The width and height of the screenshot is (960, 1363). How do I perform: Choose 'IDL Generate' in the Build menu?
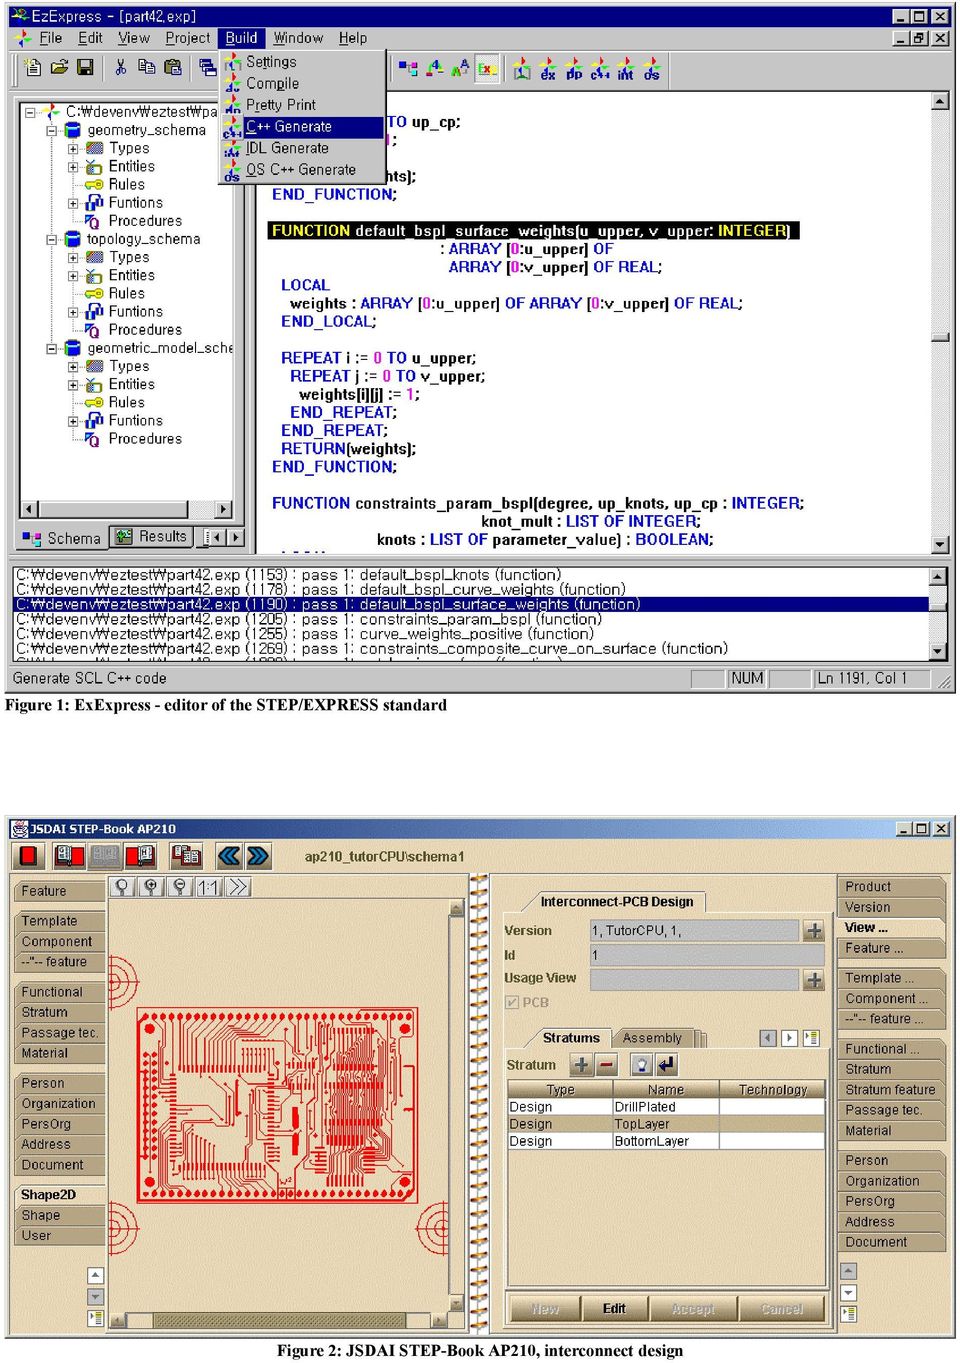pyautogui.click(x=302, y=148)
